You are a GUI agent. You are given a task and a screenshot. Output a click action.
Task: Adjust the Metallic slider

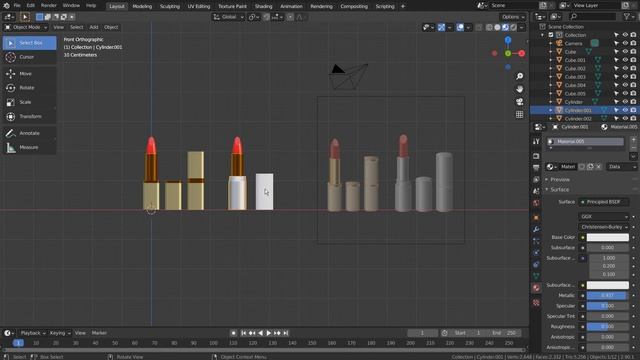click(x=607, y=296)
